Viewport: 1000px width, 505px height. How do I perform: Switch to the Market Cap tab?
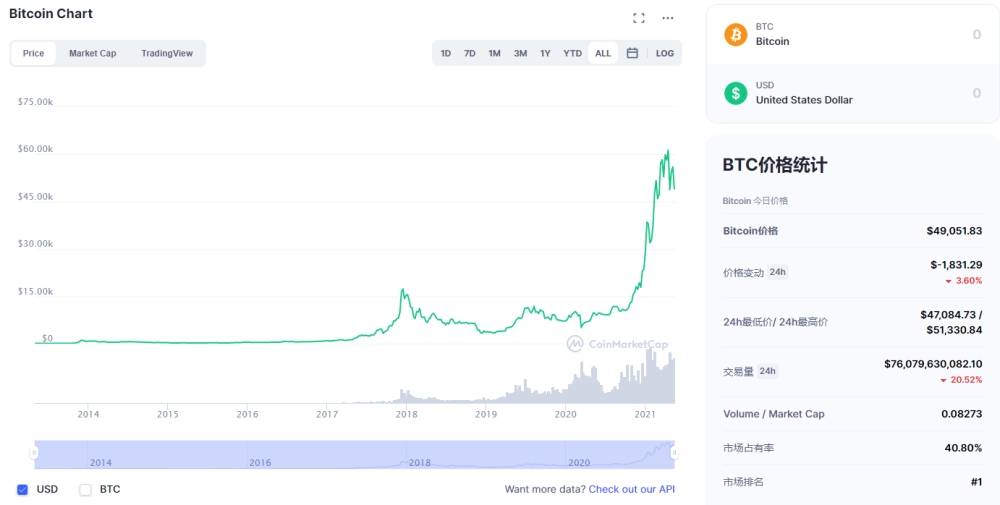click(x=92, y=54)
